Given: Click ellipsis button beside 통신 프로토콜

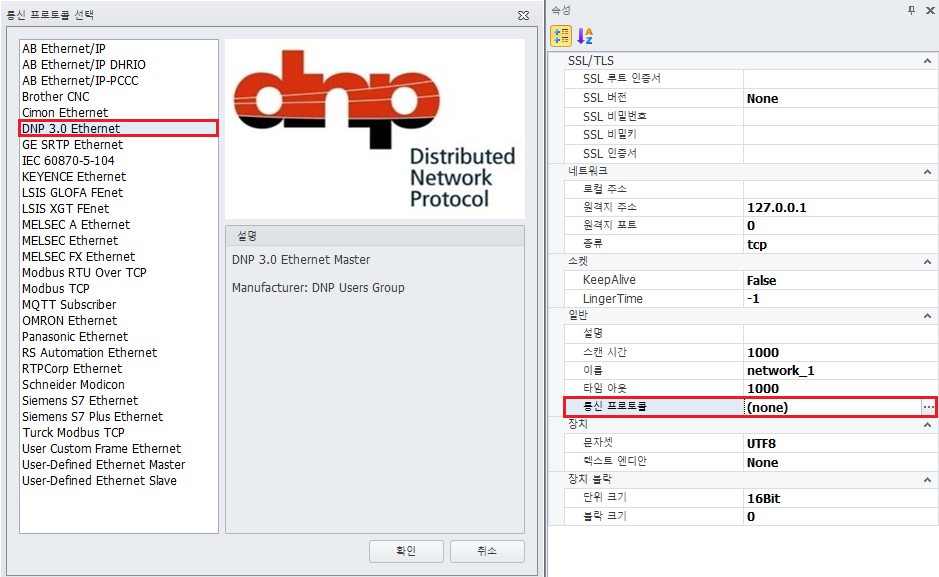Looking at the screenshot, I should [x=928, y=407].
